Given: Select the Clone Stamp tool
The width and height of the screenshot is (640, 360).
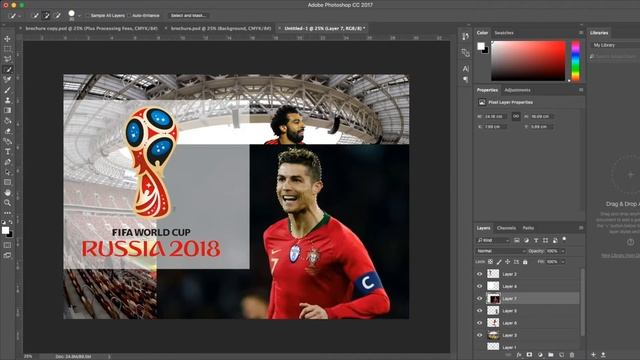Looking at the screenshot, I should coord(7,100).
